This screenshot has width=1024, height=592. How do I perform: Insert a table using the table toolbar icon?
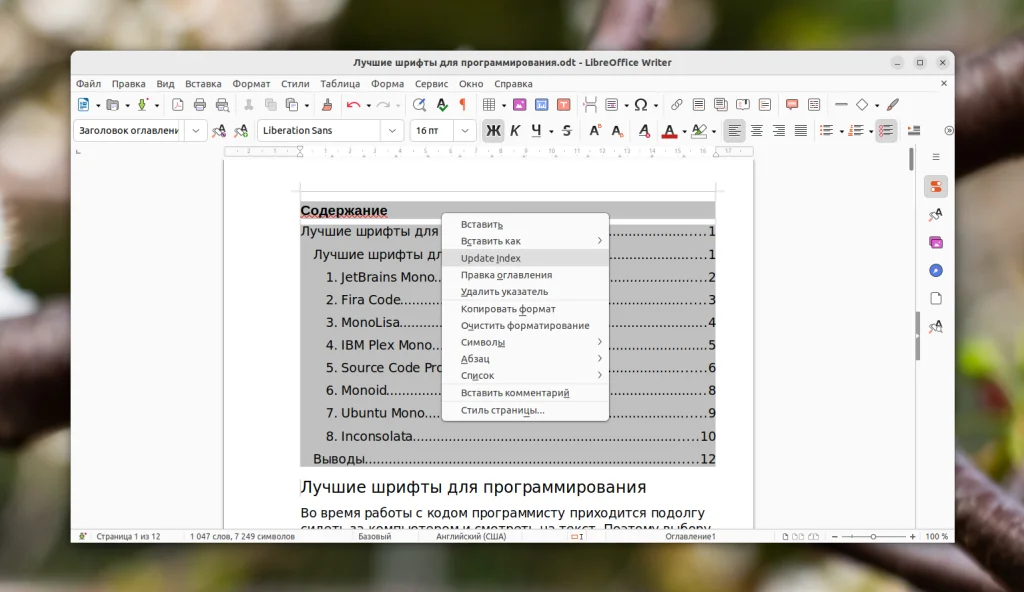coord(489,104)
